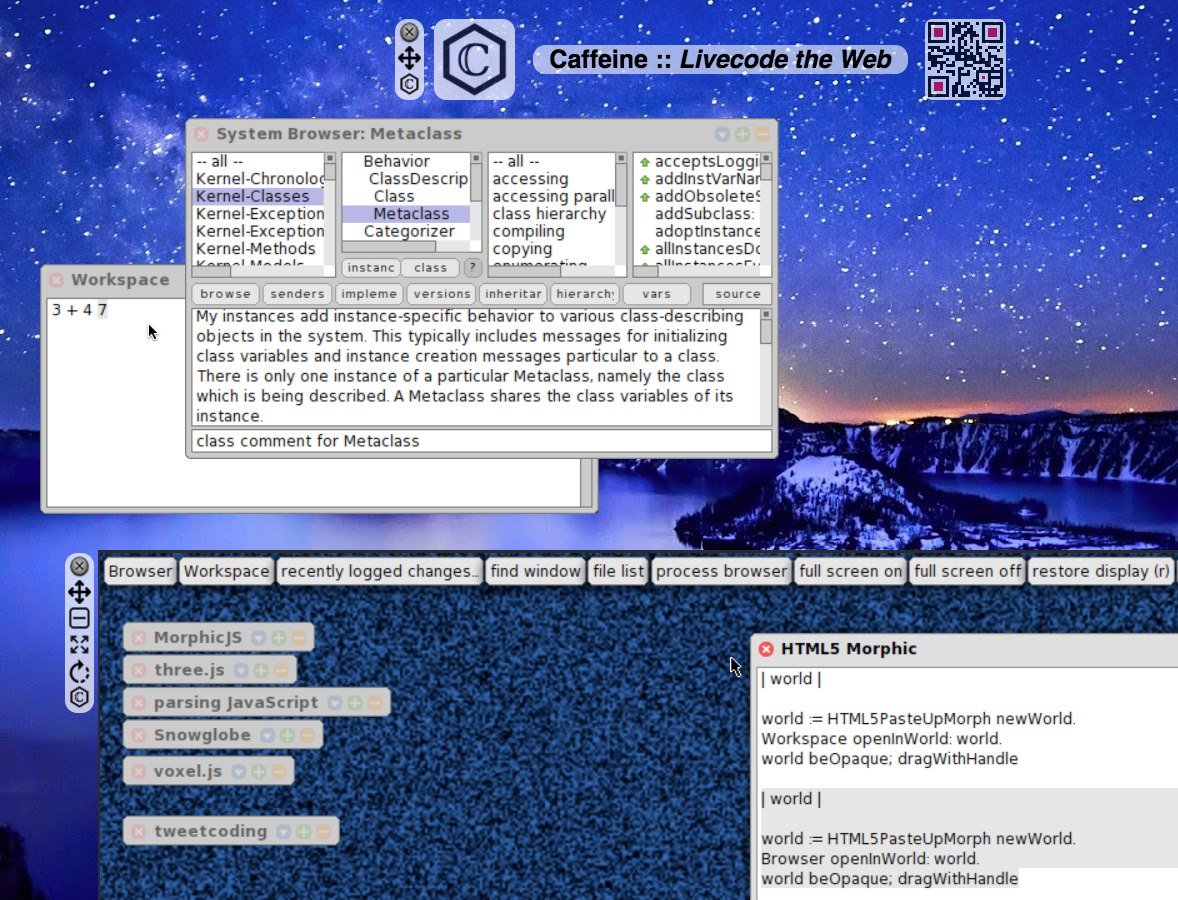This screenshot has width=1178, height=900.
Task: Click the orange minus icon on voxel.js bar
Action: point(277,771)
